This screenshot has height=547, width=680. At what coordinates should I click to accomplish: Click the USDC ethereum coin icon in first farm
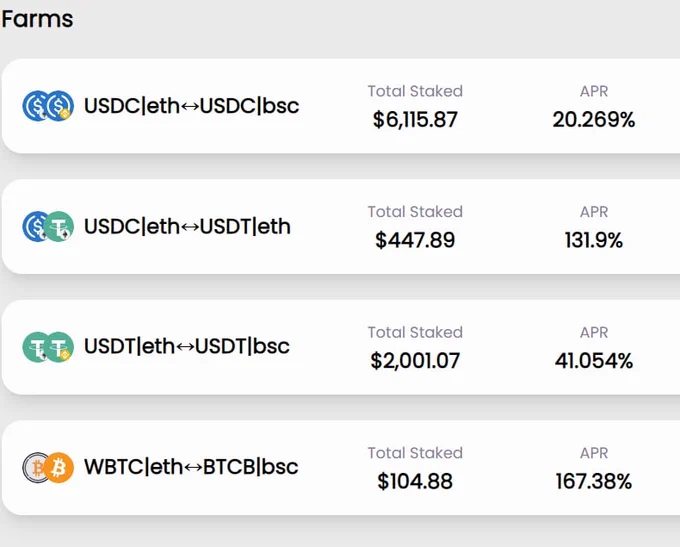click(x=36, y=106)
